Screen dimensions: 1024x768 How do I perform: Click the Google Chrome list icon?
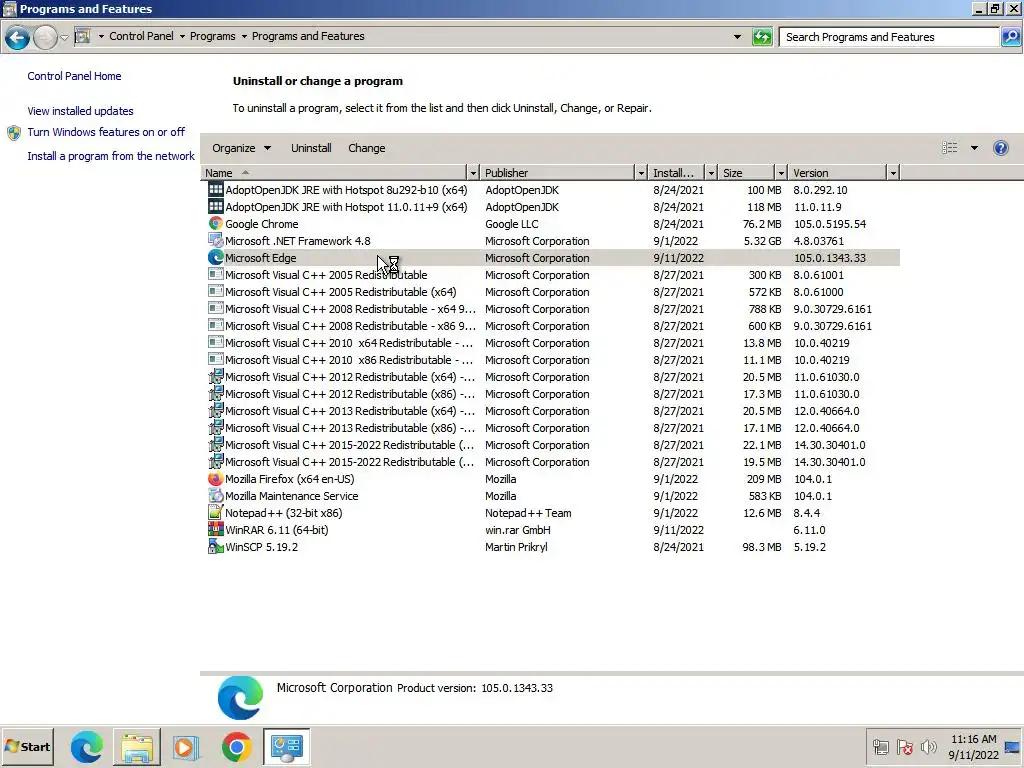click(215, 223)
